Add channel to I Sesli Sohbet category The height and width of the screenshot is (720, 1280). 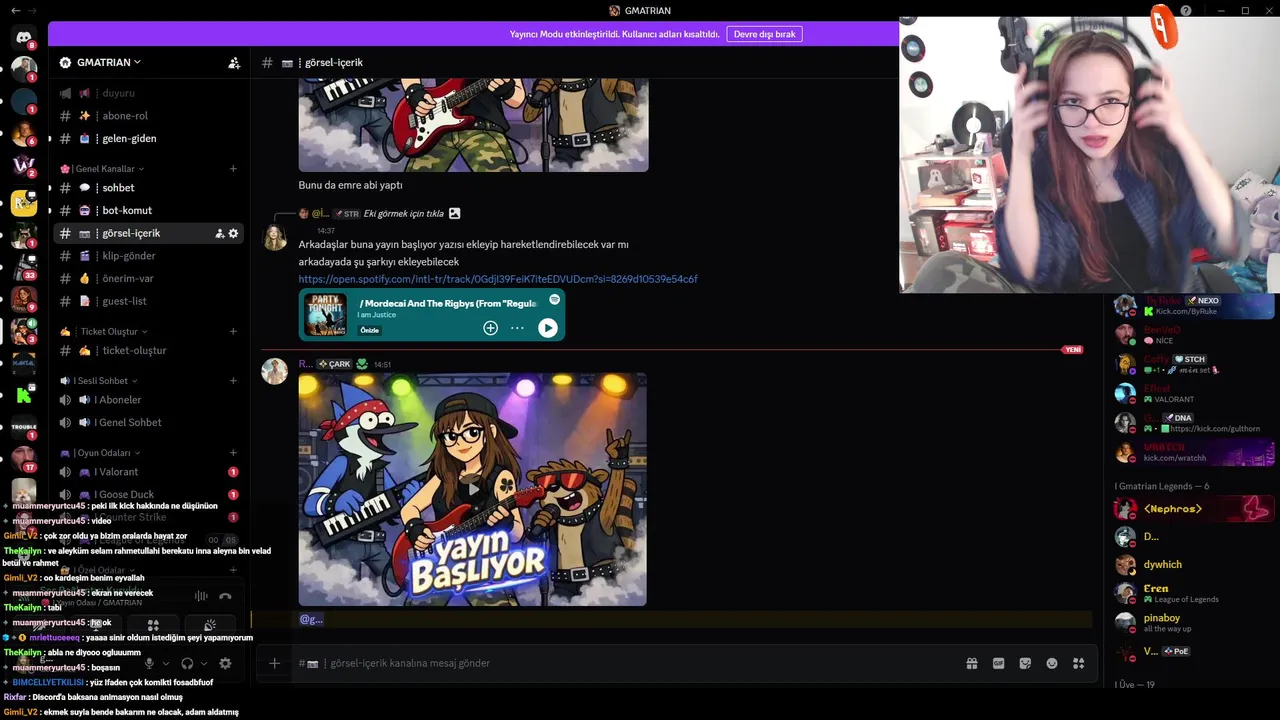[x=233, y=380]
